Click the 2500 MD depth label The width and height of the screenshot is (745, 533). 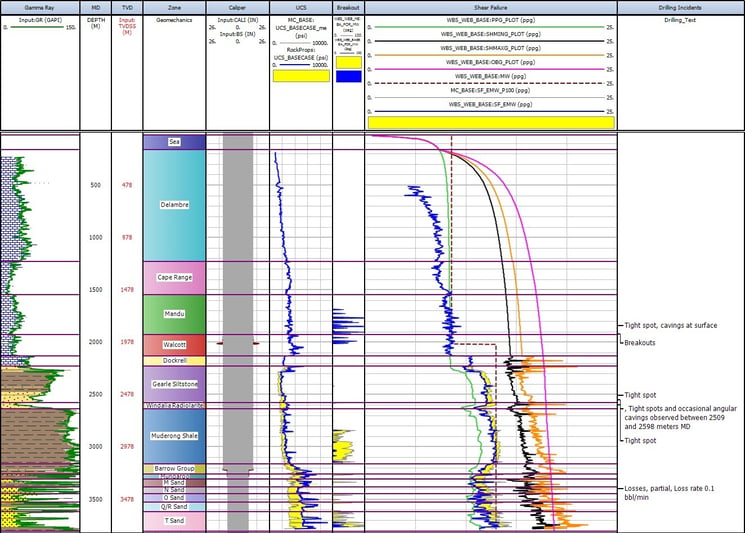[x=96, y=394]
